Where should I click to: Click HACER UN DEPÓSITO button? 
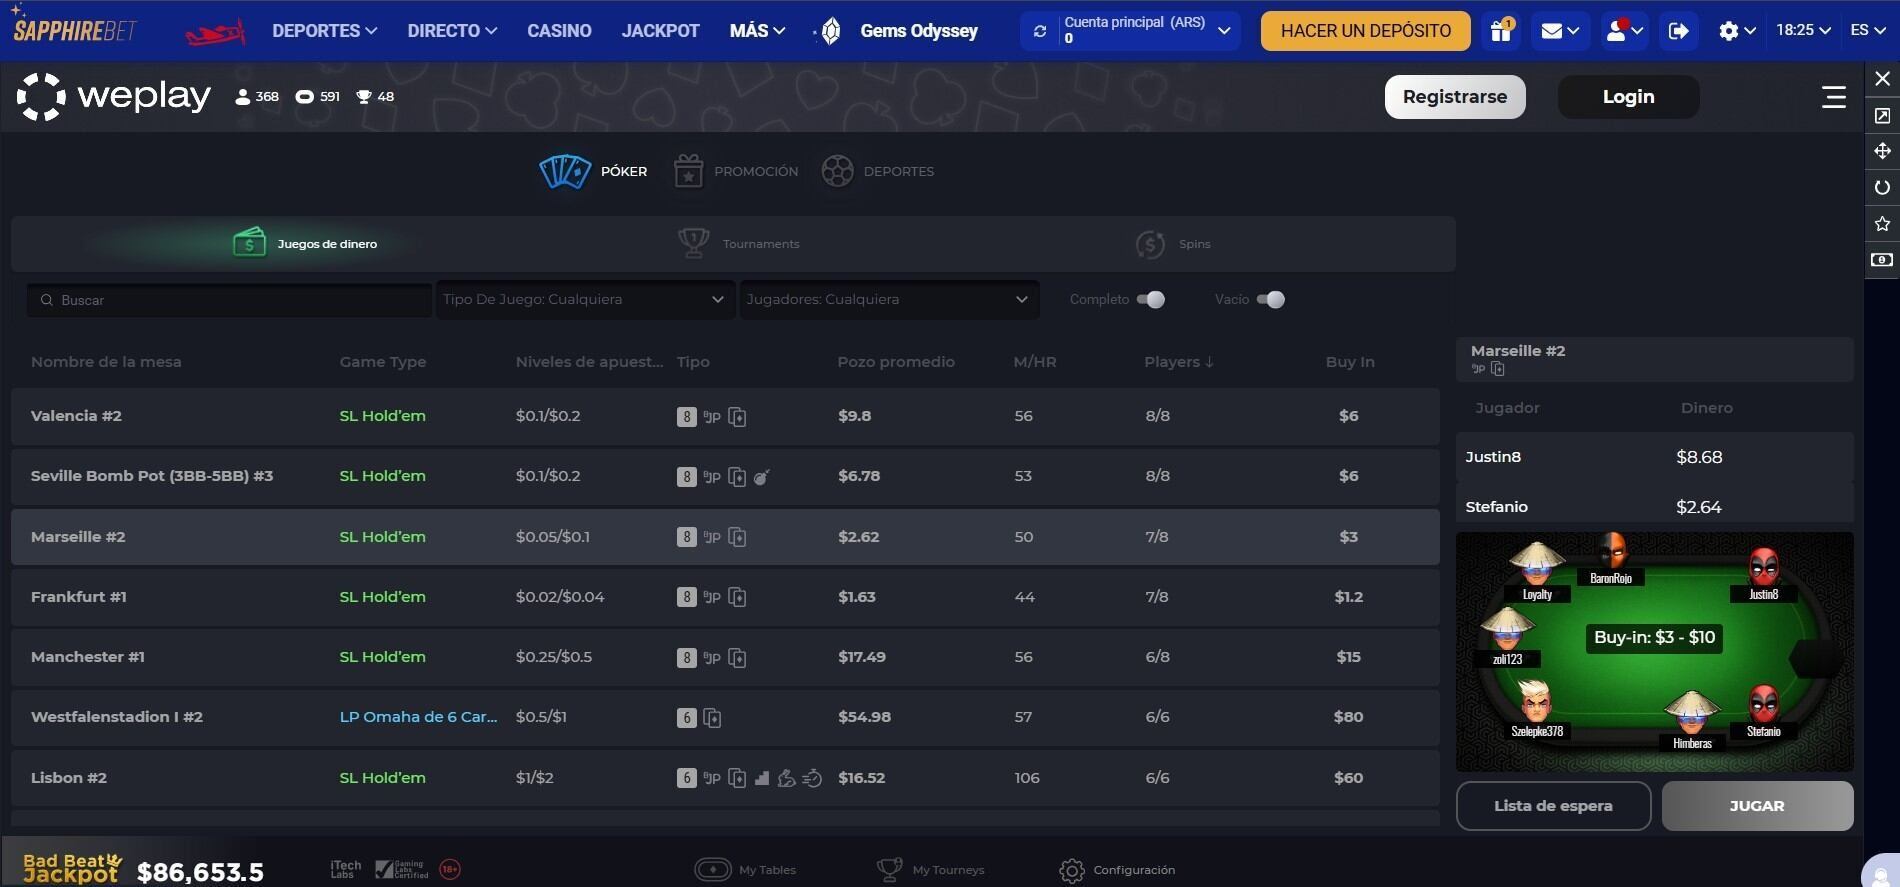click(1365, 31)
